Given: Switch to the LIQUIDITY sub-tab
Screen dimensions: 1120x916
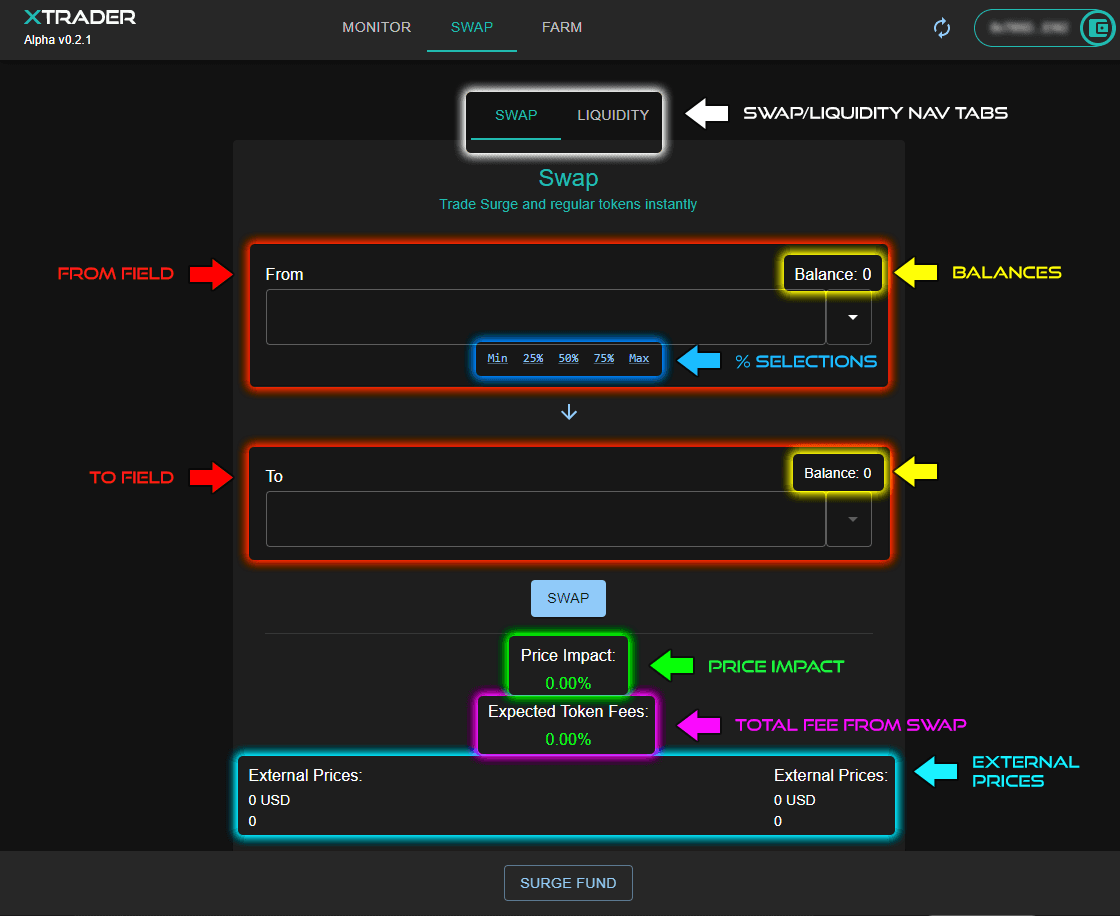Looking at the screenshot, I should tap(613, 115).
